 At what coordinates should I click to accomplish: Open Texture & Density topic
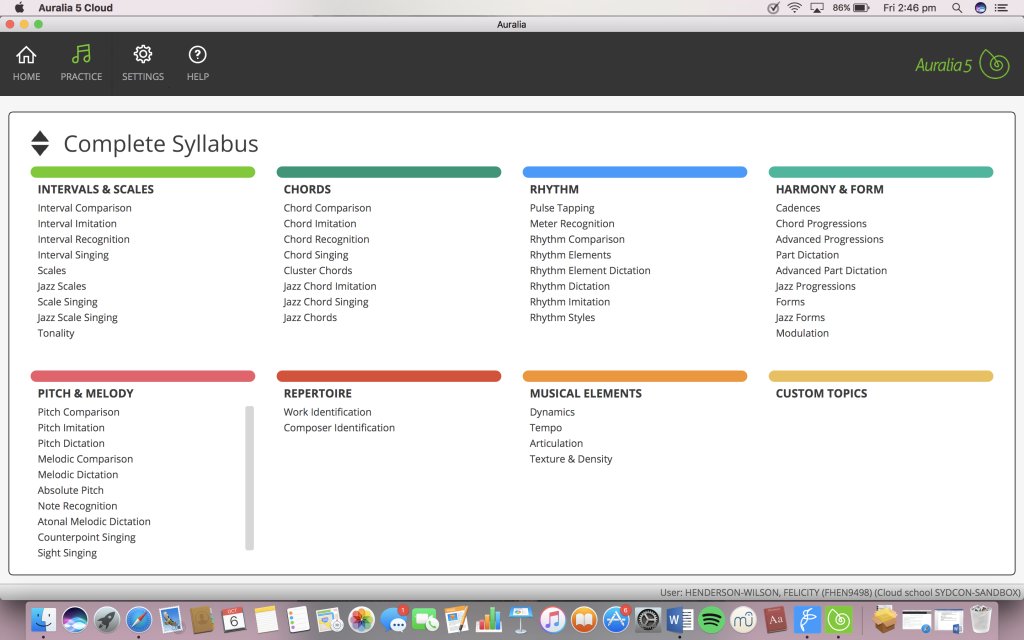(571, 459)
